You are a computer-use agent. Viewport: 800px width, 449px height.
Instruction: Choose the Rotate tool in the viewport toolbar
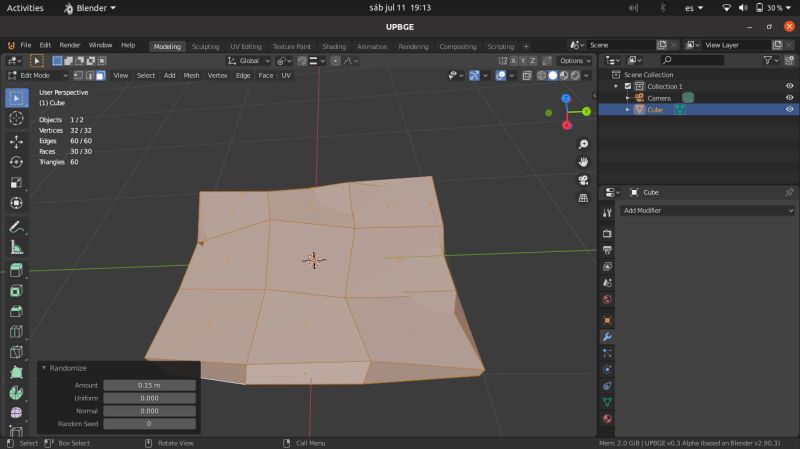16,162
